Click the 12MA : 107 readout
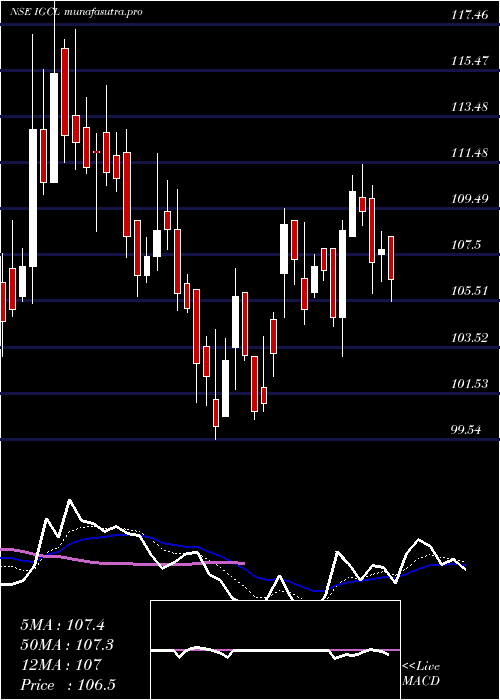500x700 pixels. pos(61,664)
